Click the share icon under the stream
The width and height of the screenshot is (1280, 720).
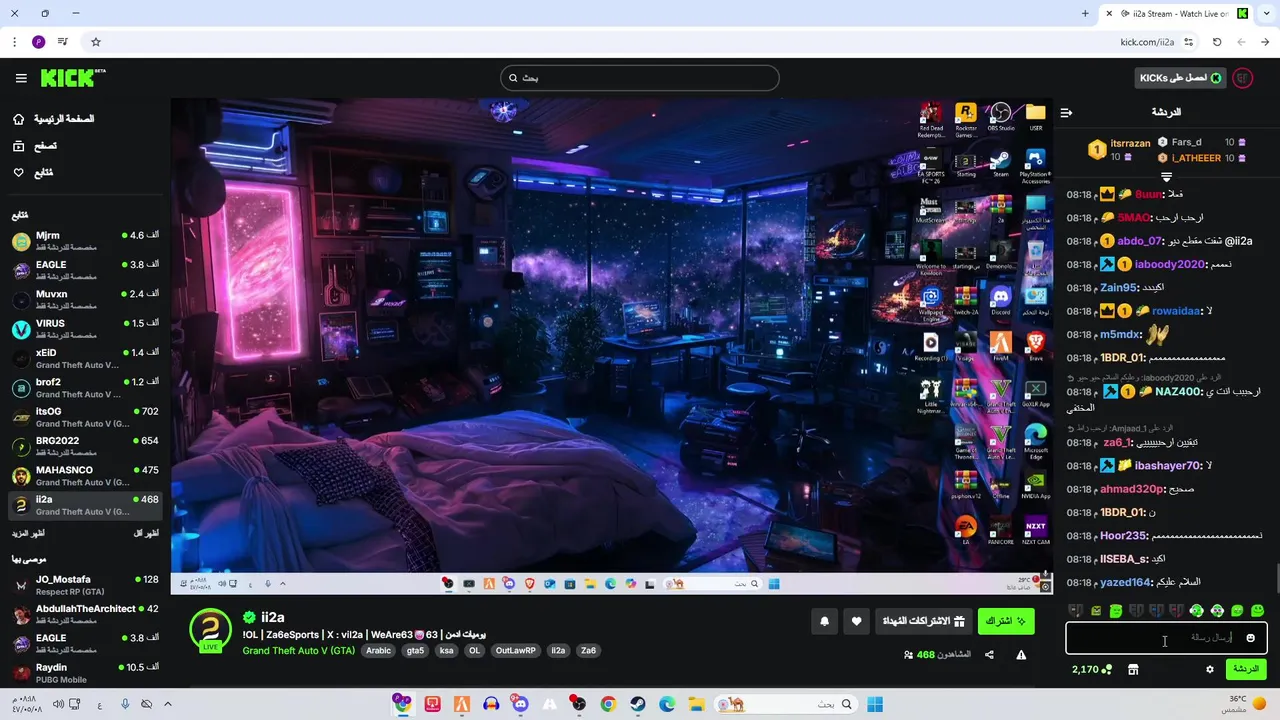989,655
